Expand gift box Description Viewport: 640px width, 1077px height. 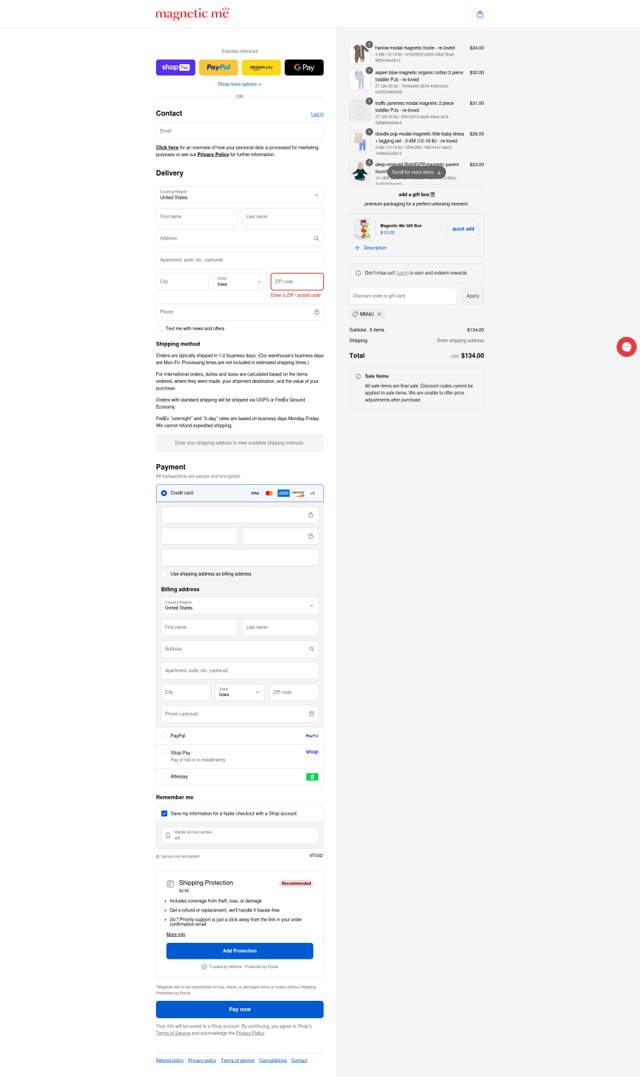point(371,248)
